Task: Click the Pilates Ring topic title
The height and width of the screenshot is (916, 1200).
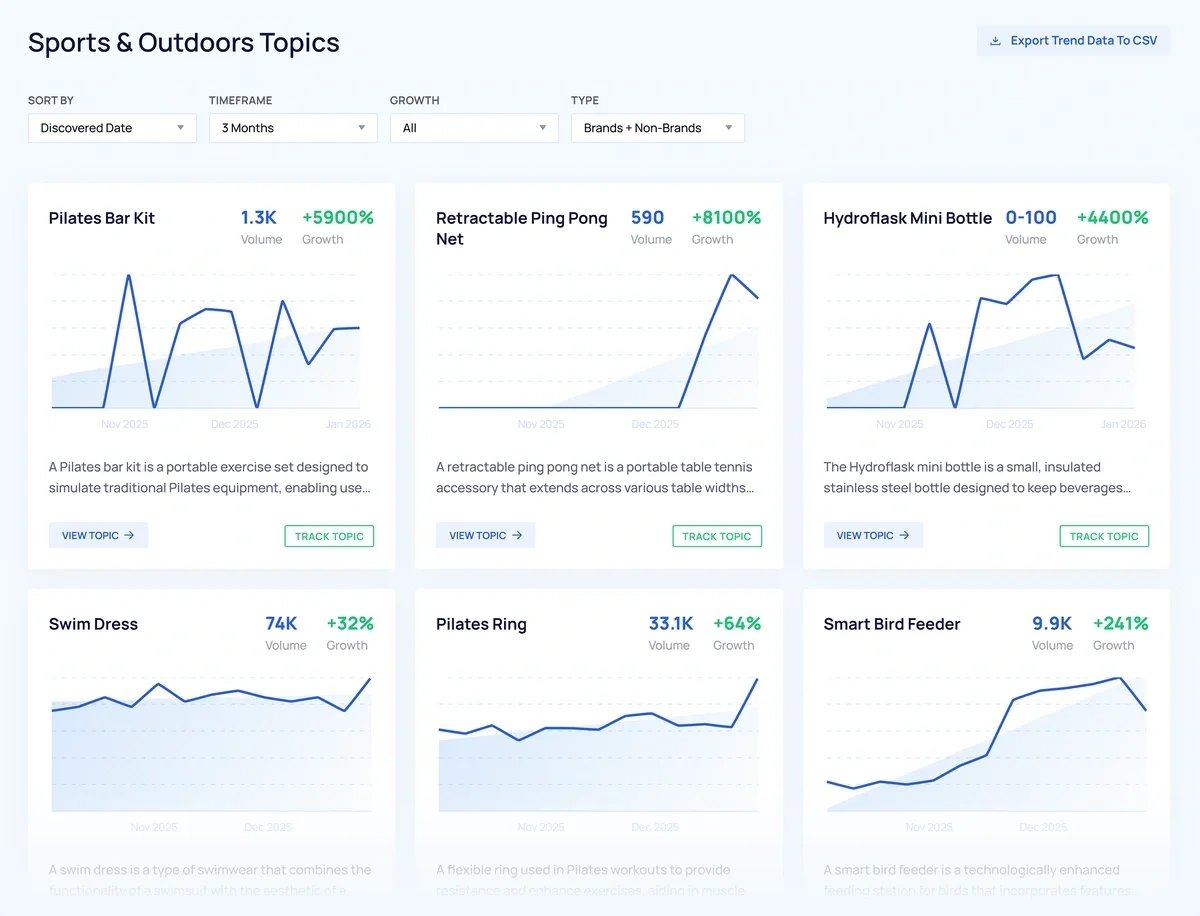Action: (x=481, y=624)
